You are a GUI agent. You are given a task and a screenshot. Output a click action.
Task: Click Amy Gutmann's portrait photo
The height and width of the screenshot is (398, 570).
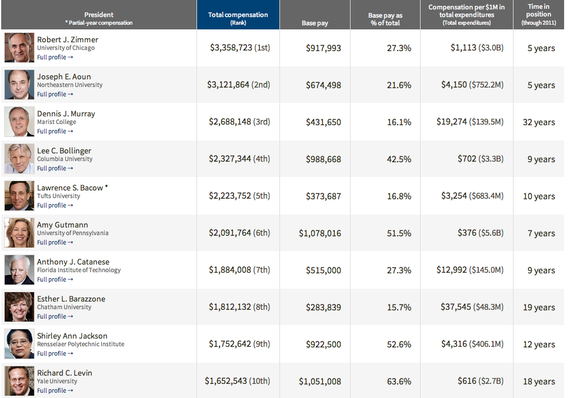19,233
